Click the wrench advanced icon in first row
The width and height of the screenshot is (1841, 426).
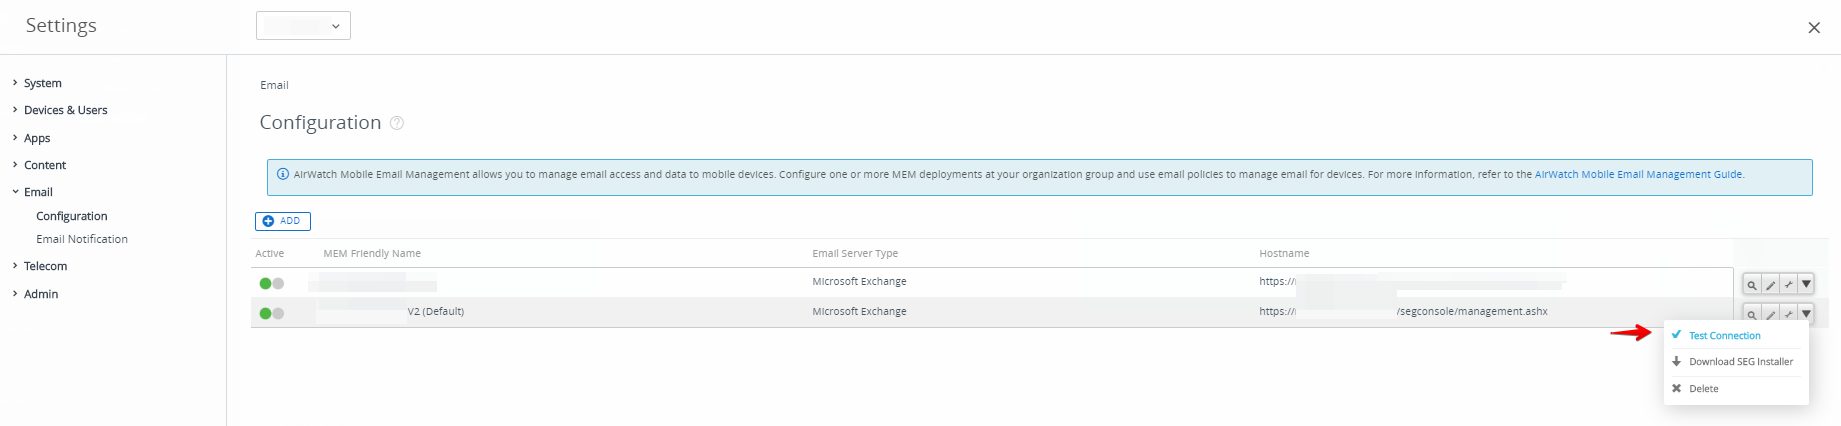pos(1788,285)
